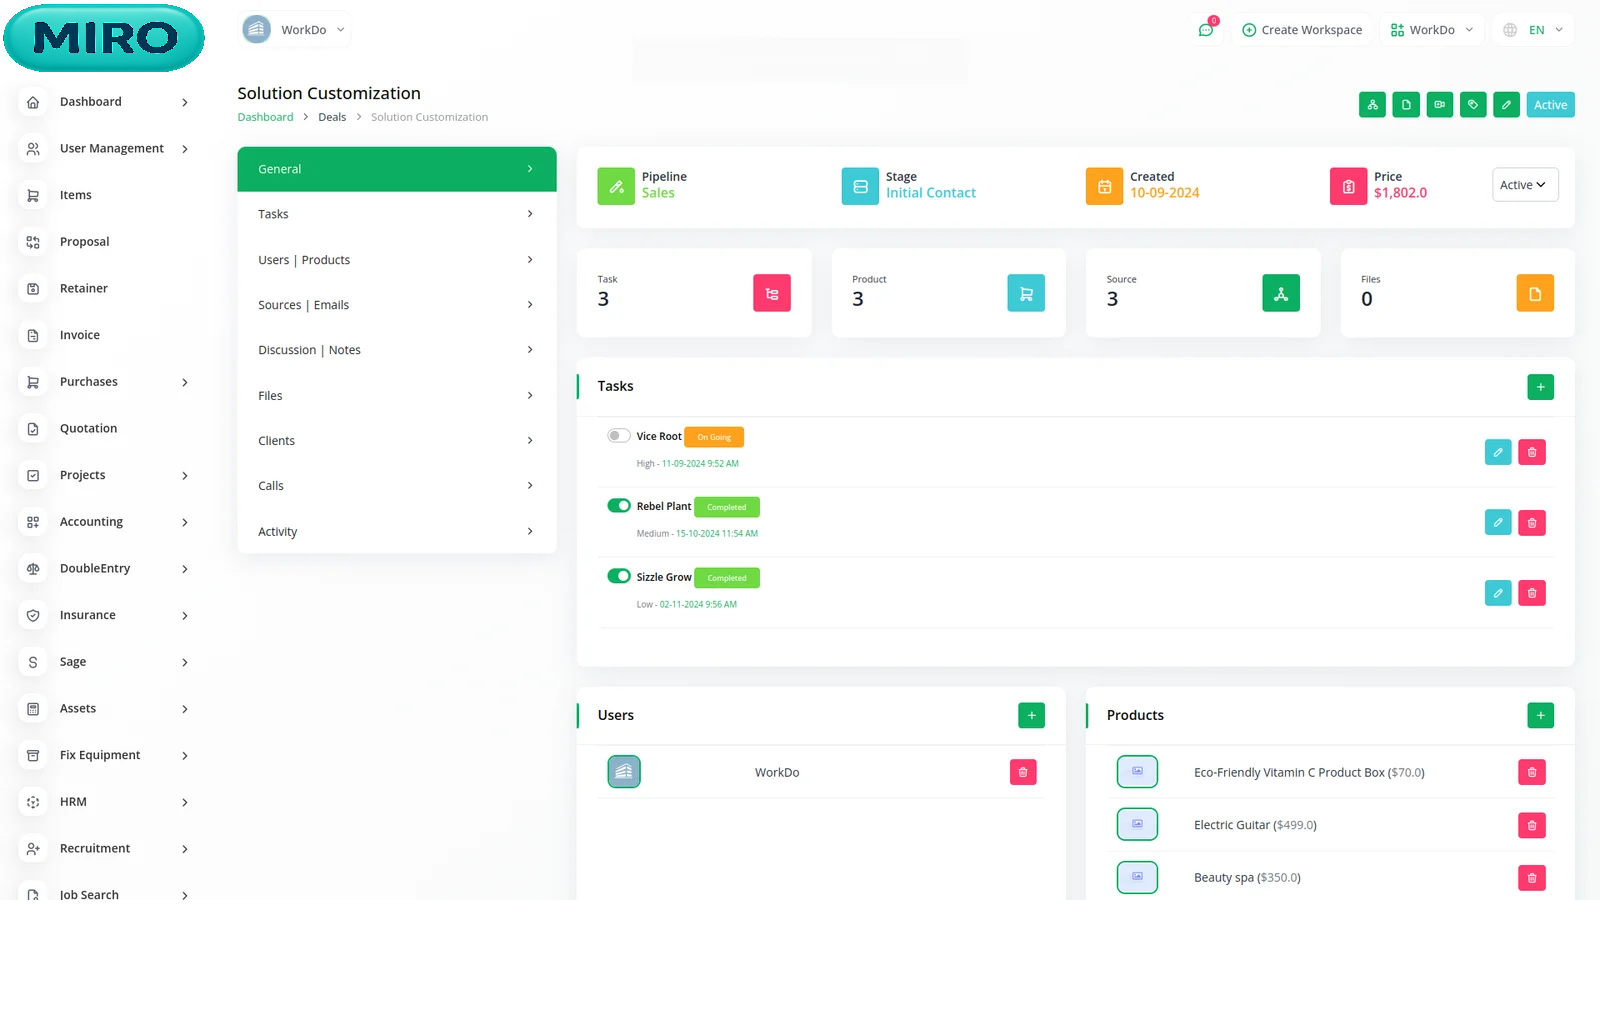The height and width of the screenshot is (1024, 1600).
Task: Toggle off the Rebel Plant task switch
Action: click(x=618, y=506)
